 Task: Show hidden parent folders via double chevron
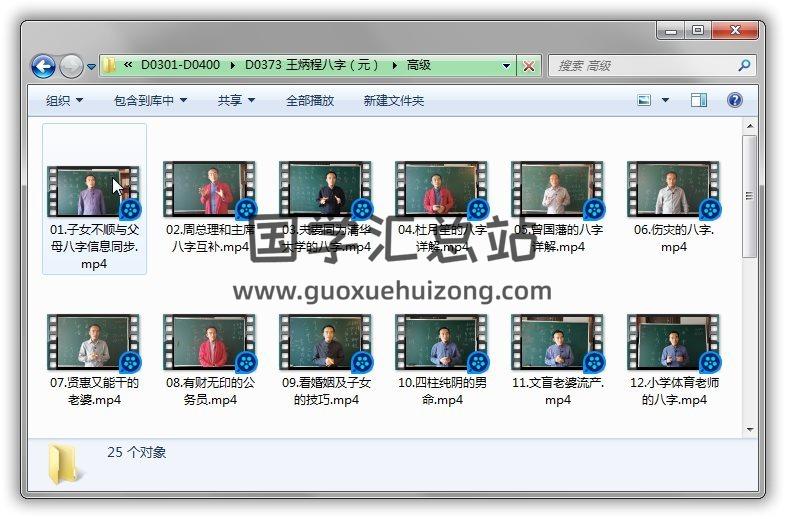point(128,65)
